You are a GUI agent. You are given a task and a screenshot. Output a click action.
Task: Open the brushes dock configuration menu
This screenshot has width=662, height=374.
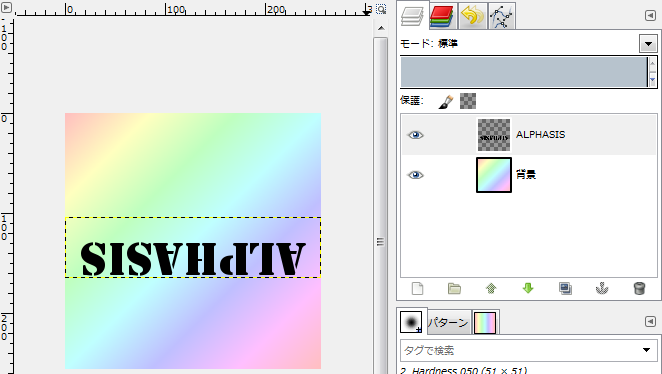click(x=650, y=322)
